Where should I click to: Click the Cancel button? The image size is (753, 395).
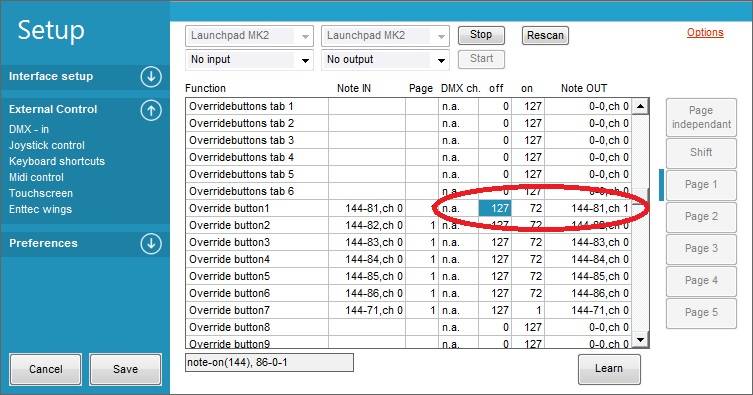pyautogui.click(x=46, y=369)
